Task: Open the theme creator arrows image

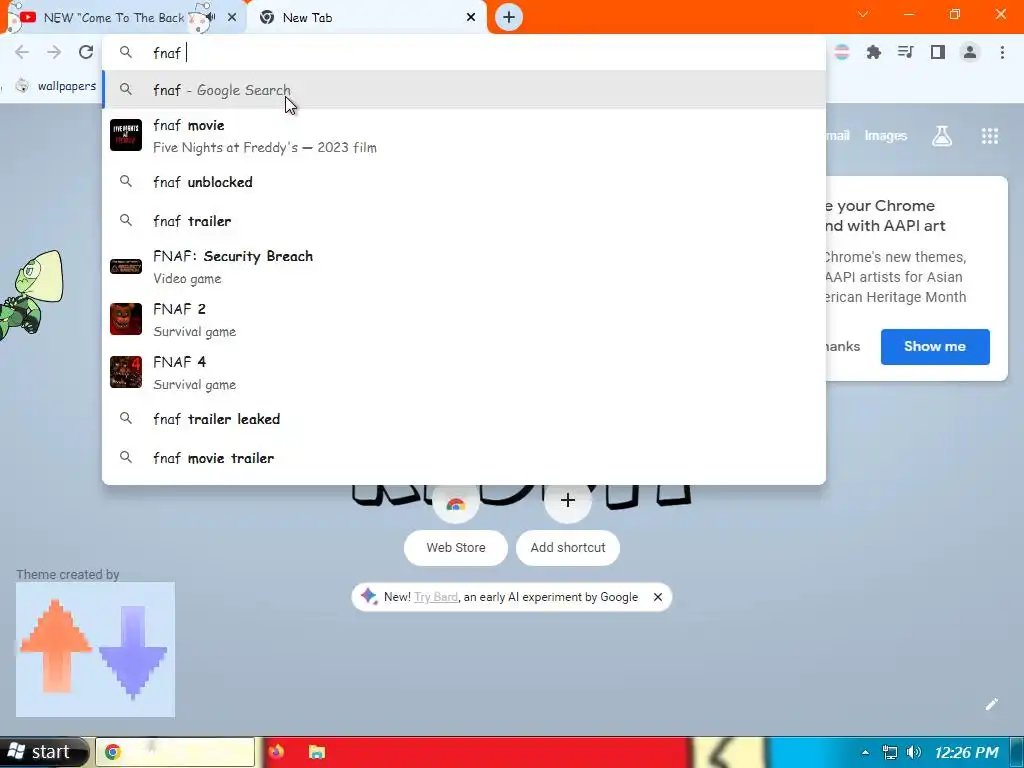Action: click(x=95, y=649)
